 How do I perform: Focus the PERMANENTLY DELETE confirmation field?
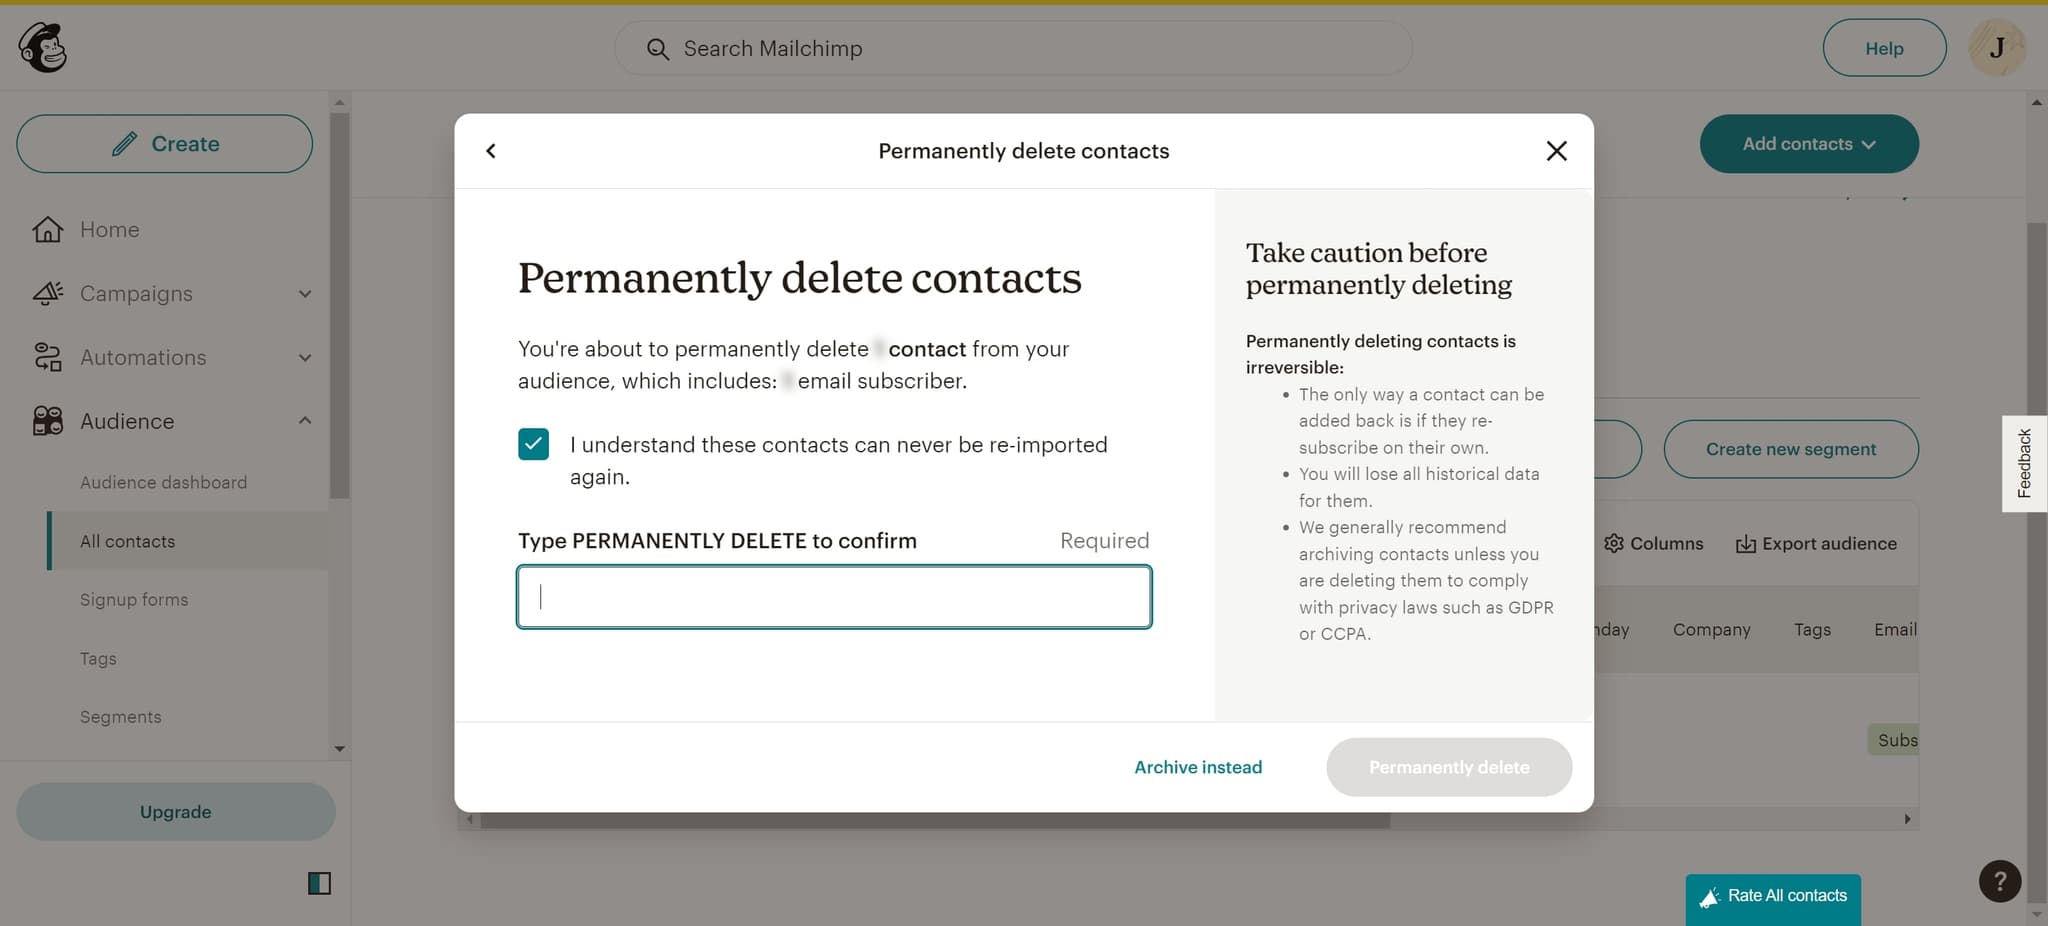834,597
